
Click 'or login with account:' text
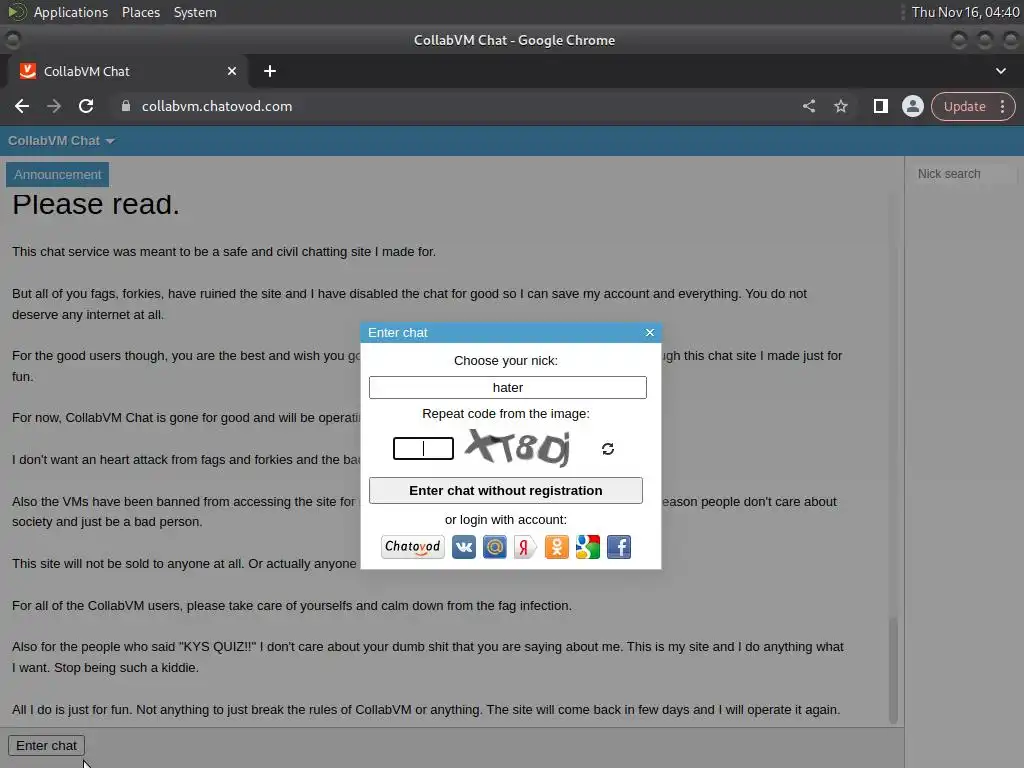coord(505,519)
